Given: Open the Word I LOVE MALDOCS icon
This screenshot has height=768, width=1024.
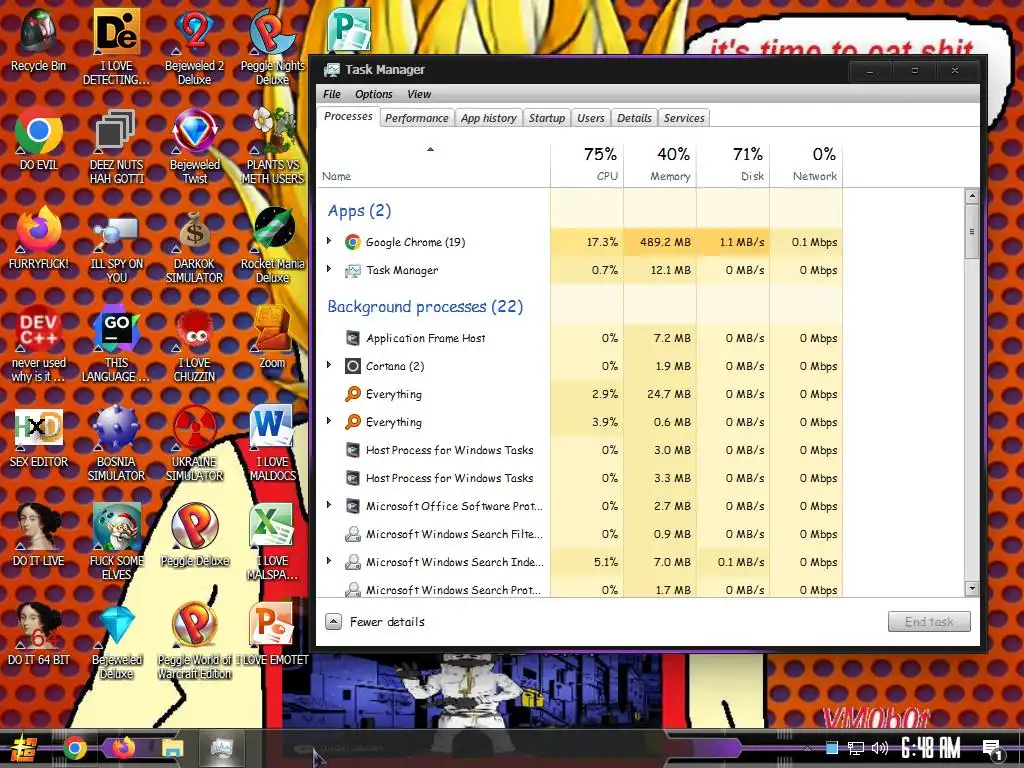Looking at the screenshot, I should [272, 444].
